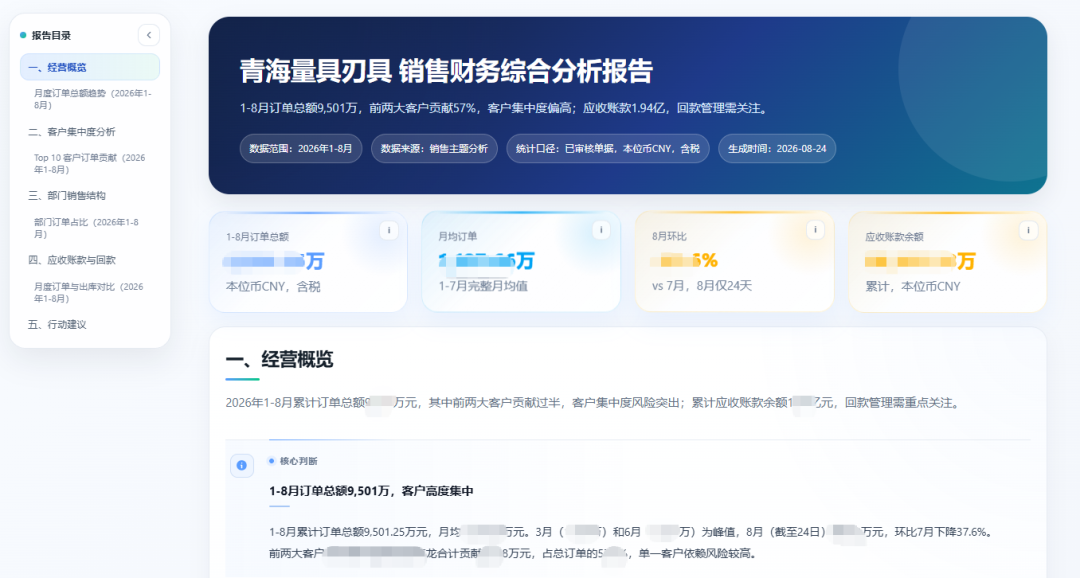Jump to 二、客户集中度分析 section
The image size is (1080, 578).
pos(72,132)
